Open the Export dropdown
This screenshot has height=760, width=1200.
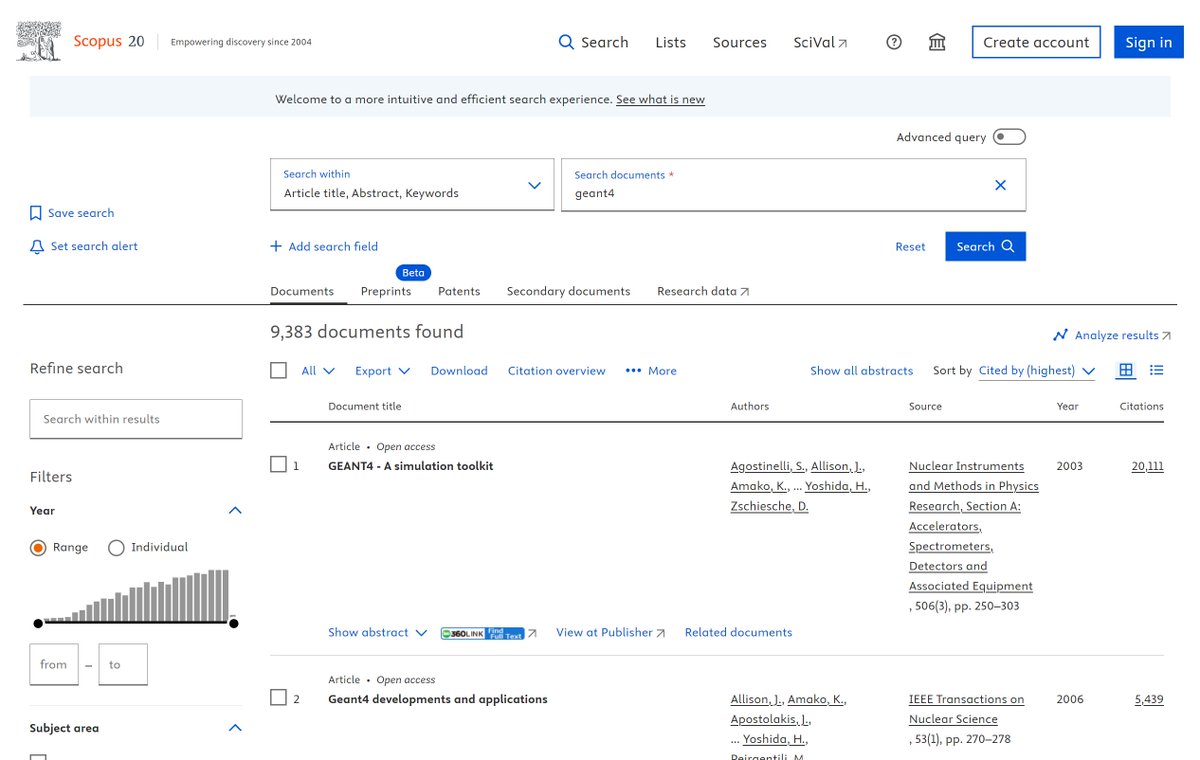pyautogui.click(x=383, y=371)
